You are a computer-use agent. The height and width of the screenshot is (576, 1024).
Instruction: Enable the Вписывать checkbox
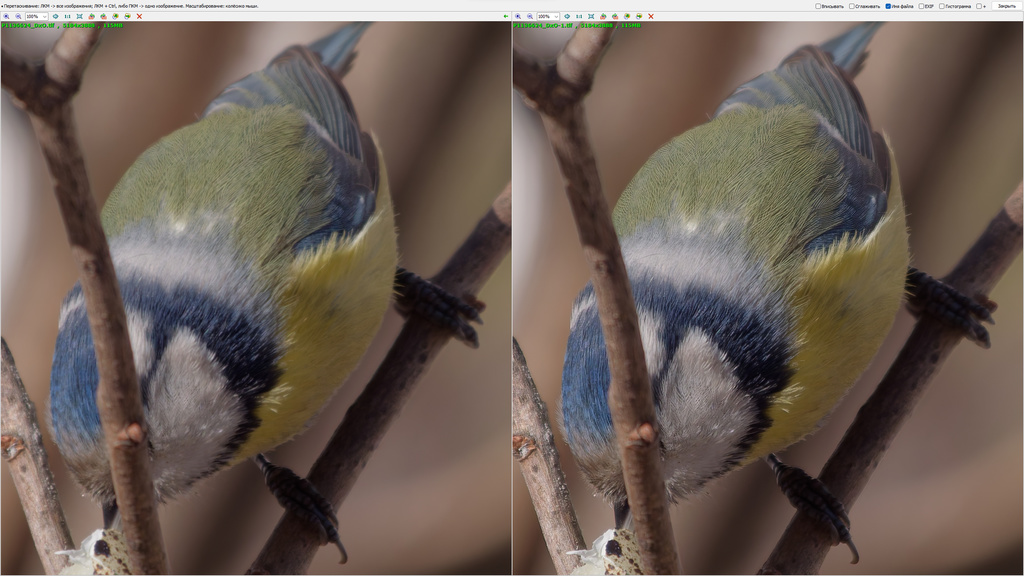click(818, 6)
